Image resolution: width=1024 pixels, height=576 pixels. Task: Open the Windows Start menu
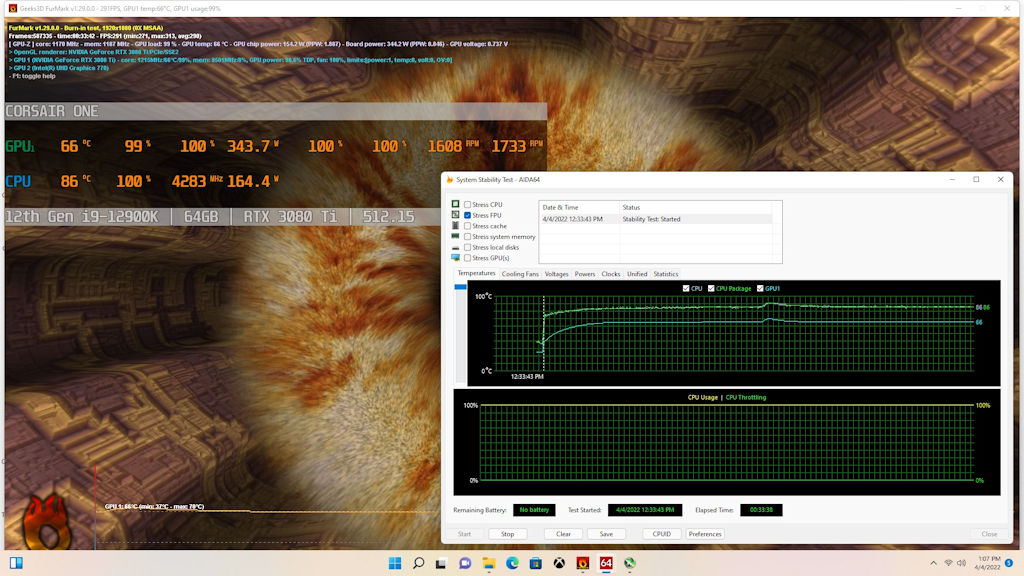pos(395,563)
